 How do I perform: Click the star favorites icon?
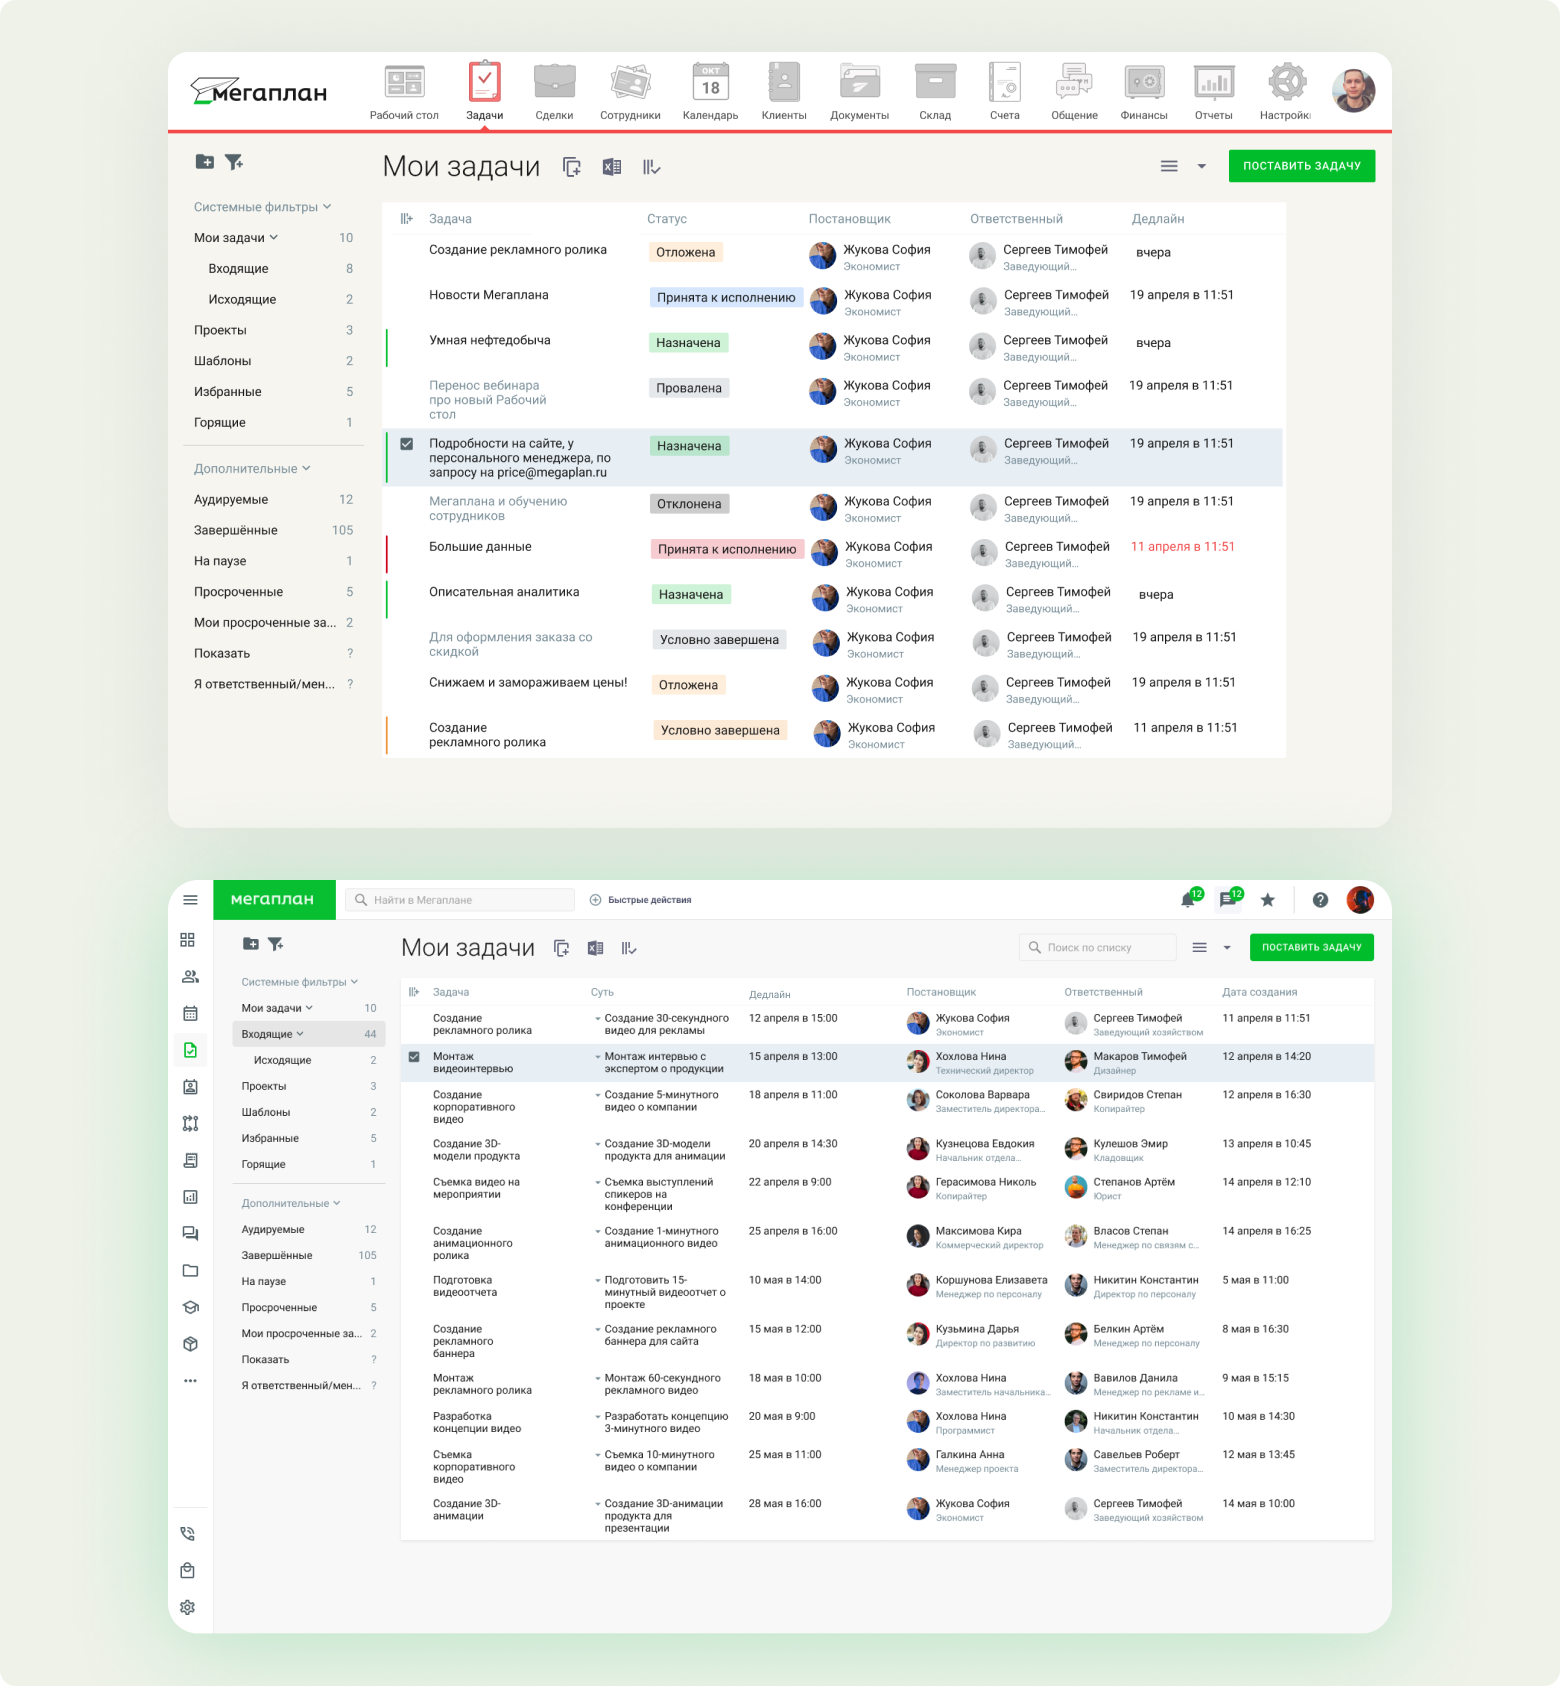tap(1267, 900)
